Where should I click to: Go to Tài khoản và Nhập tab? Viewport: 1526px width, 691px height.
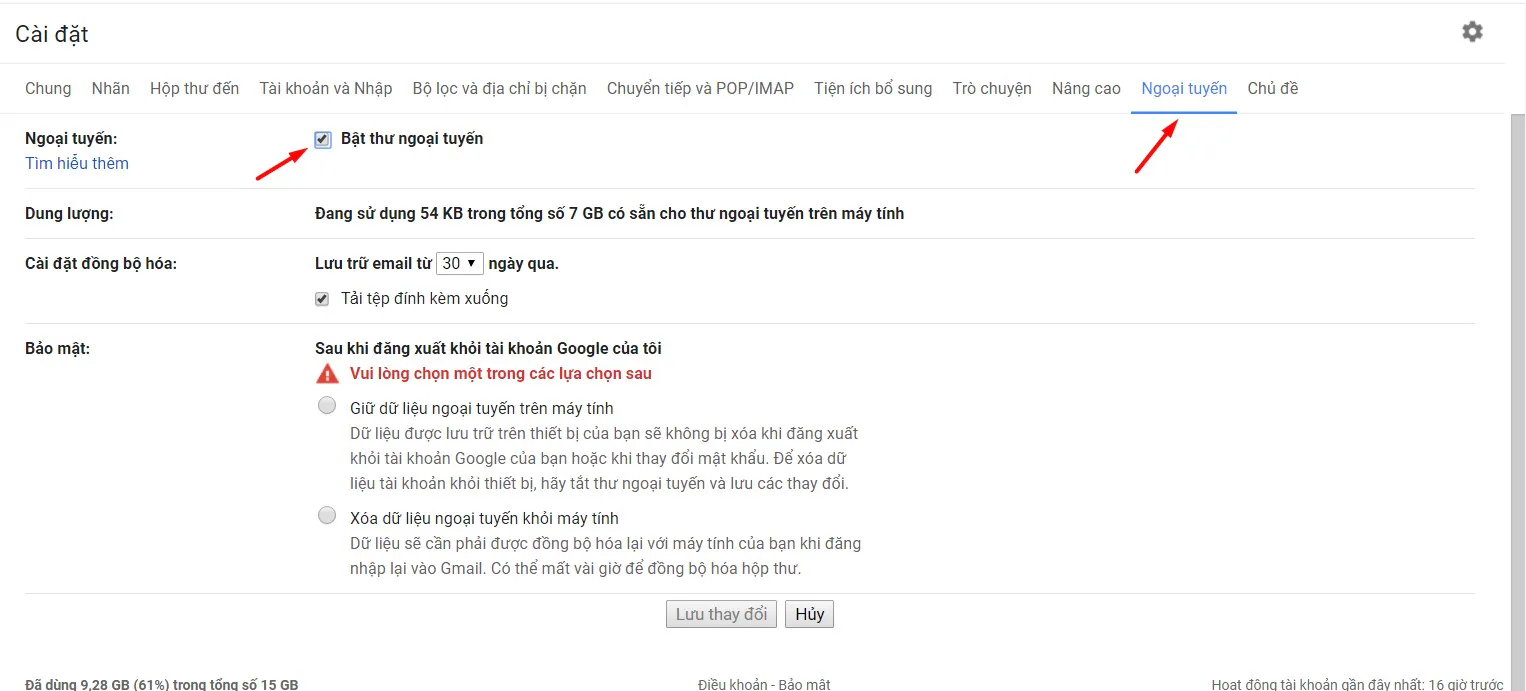click(326, 89)
